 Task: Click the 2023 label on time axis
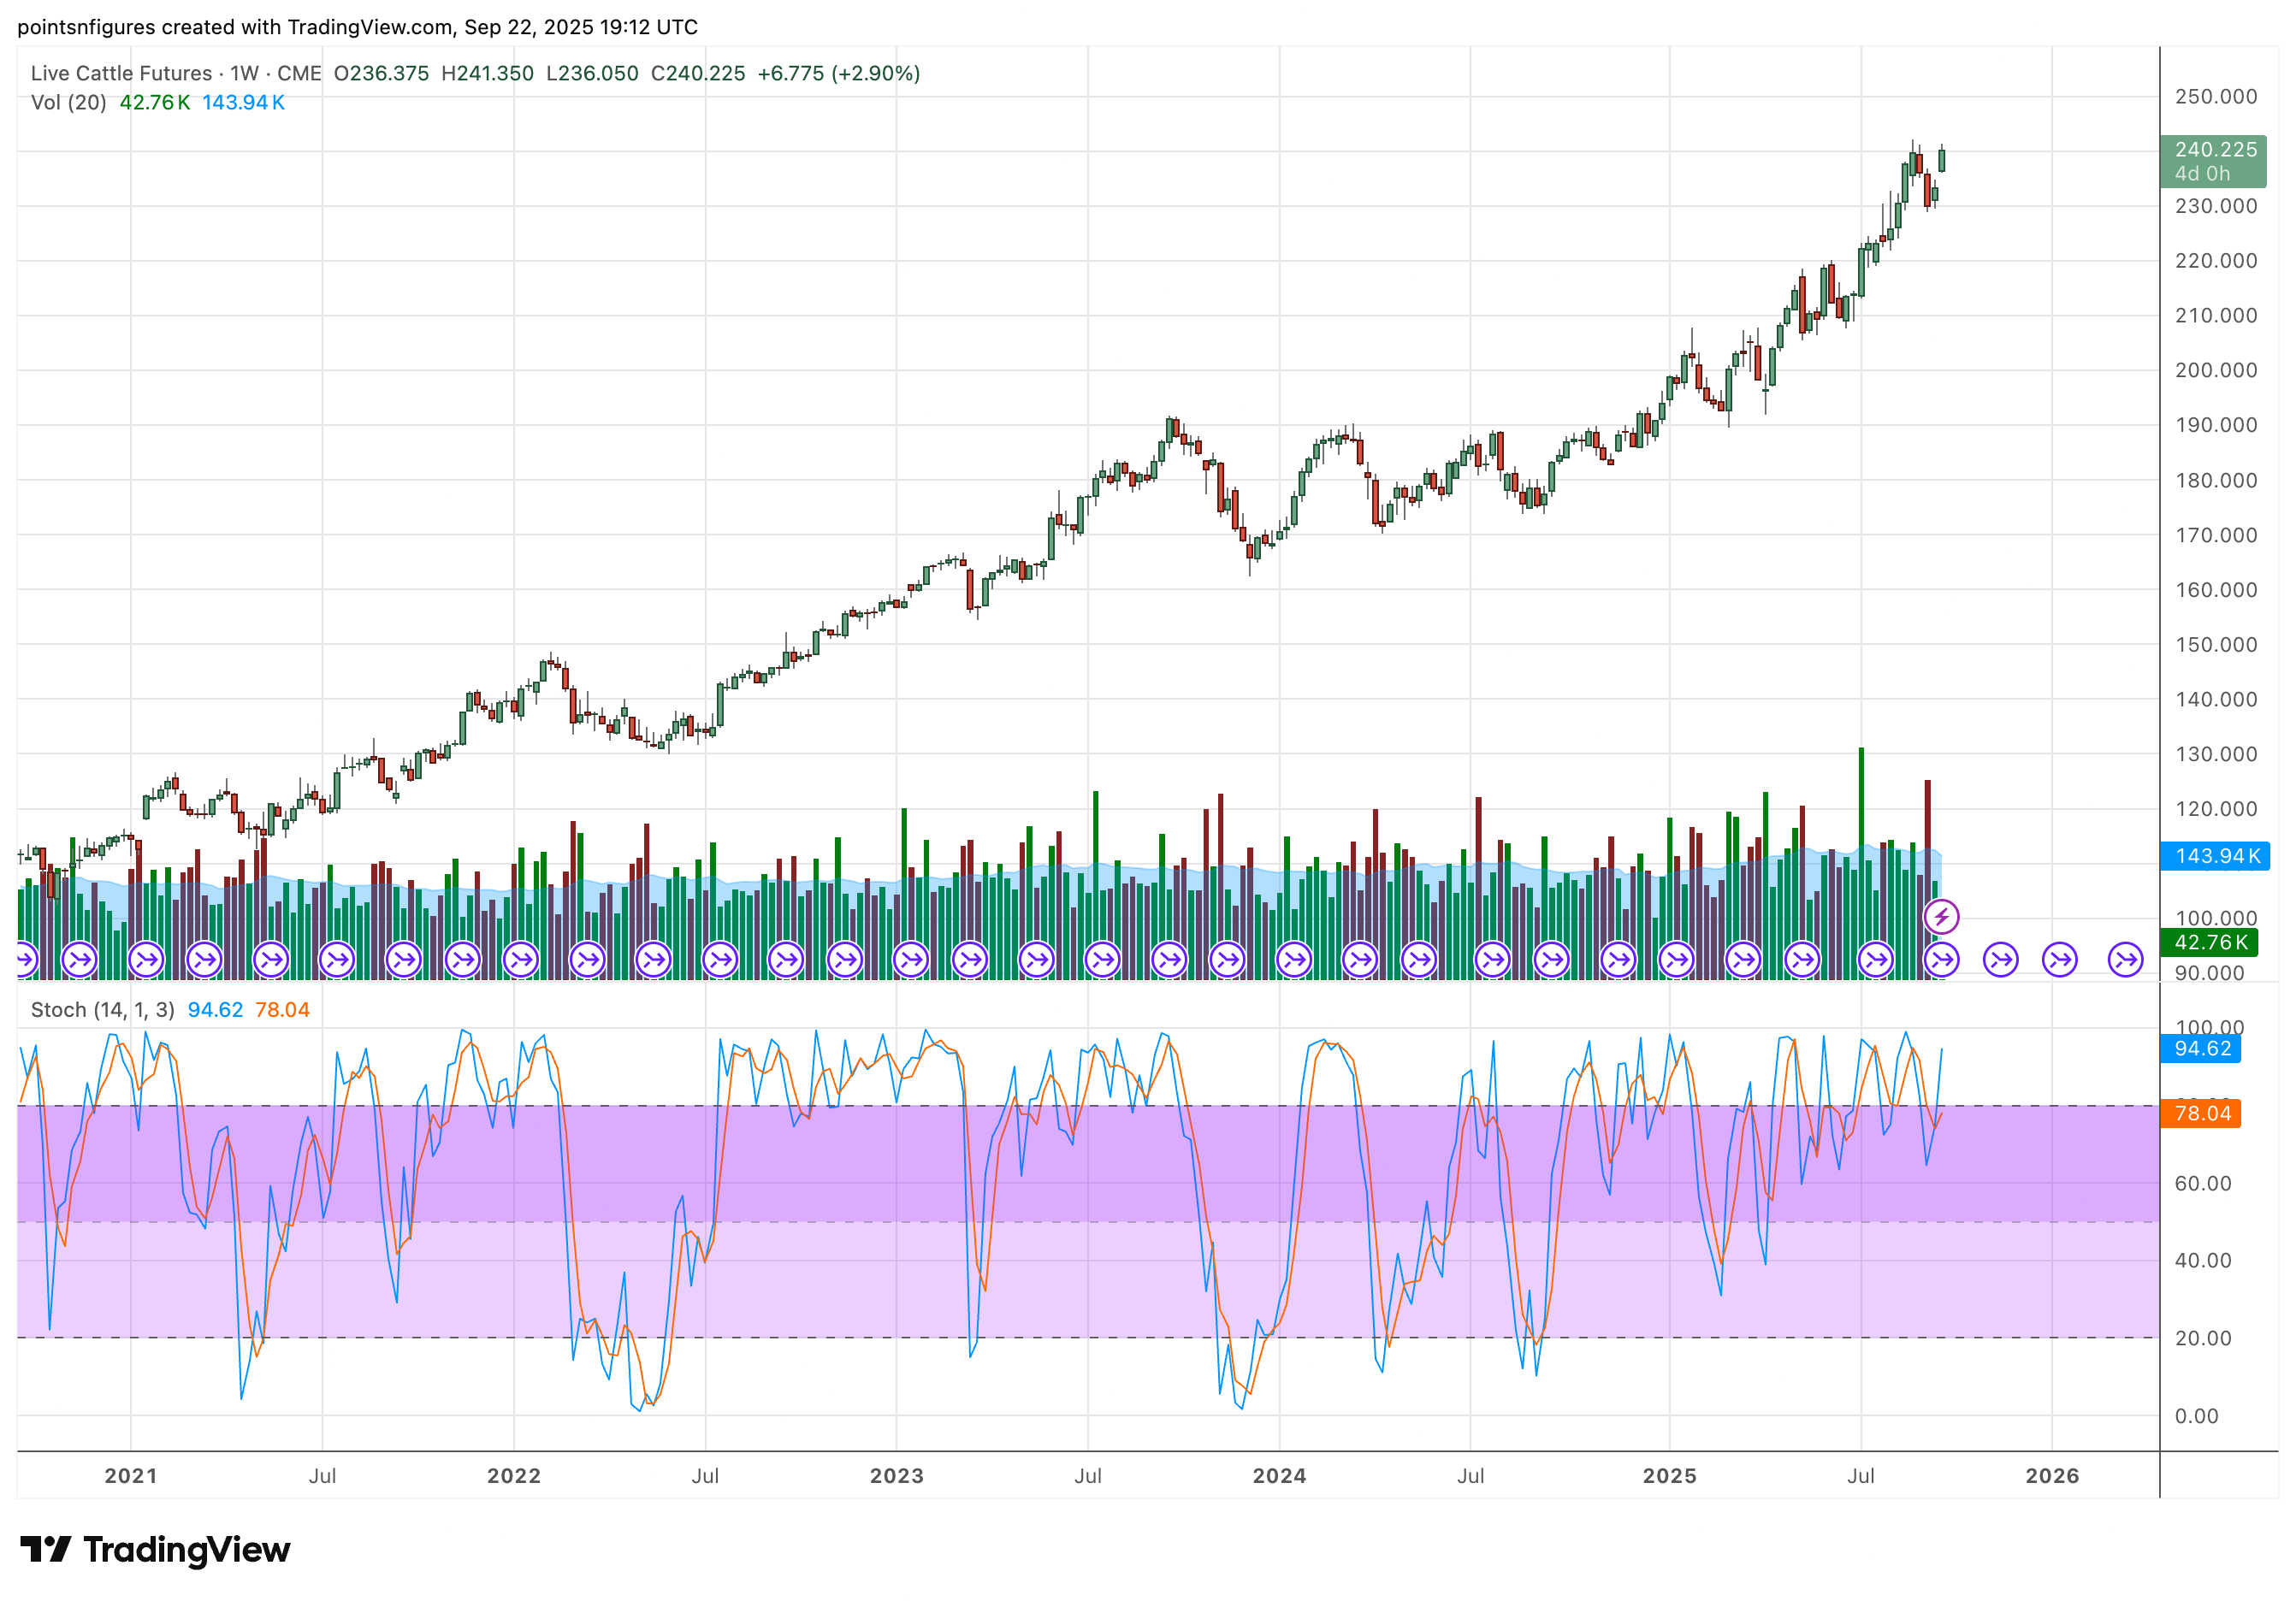tap(896, 1476)
